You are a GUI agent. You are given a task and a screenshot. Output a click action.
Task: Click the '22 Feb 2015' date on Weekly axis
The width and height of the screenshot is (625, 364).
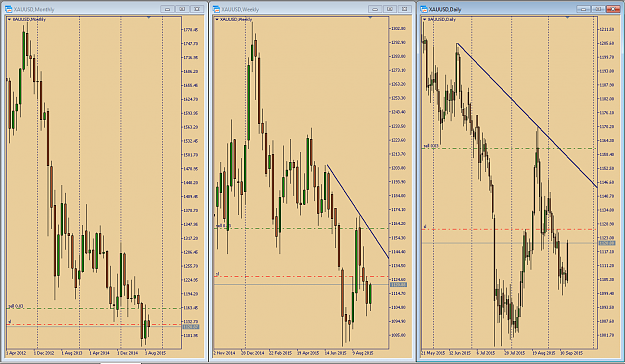280,352
